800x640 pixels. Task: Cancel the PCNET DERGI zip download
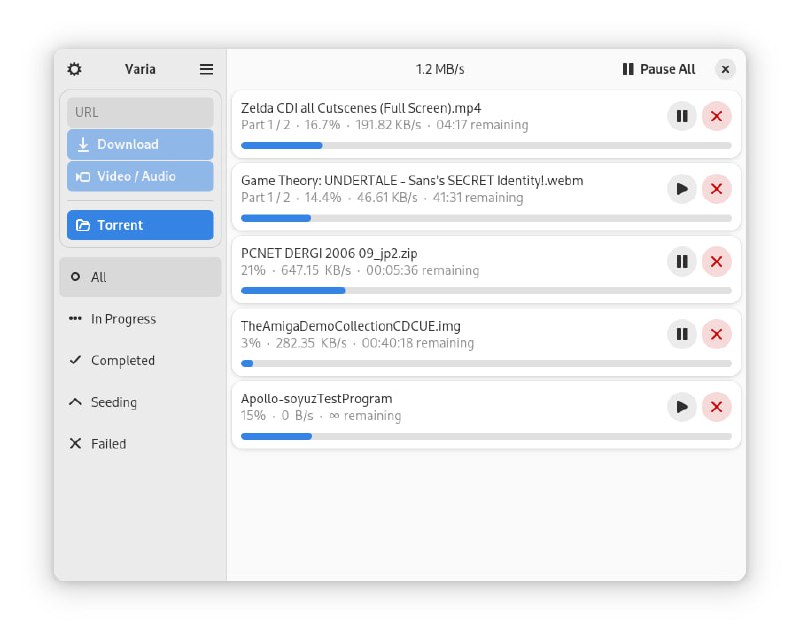click(x=716, y=262)
